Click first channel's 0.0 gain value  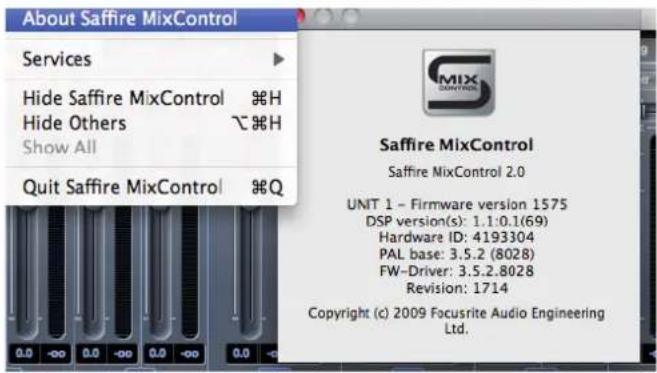[24, 353]
